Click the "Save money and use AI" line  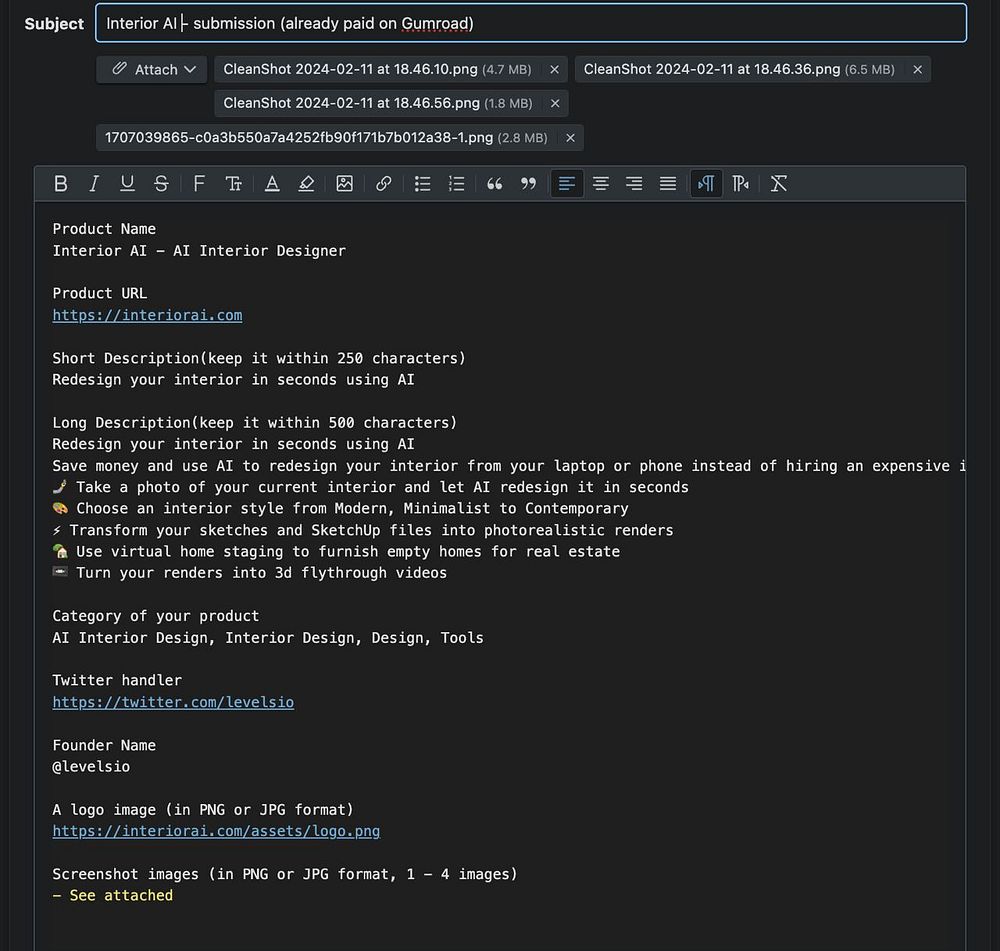pyautogui.click(x=509, y=466)
